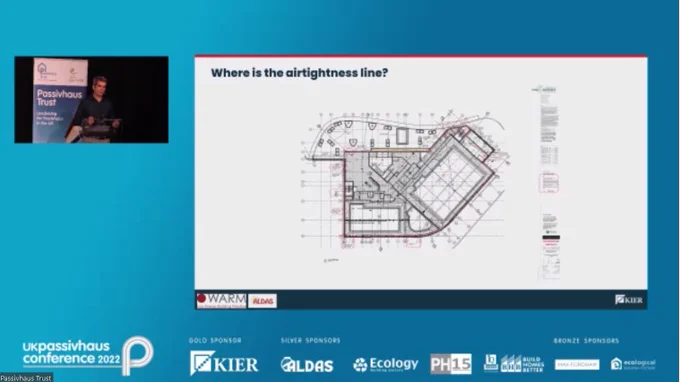Click the WARM logo on slide footer

(x=221, y=300)
